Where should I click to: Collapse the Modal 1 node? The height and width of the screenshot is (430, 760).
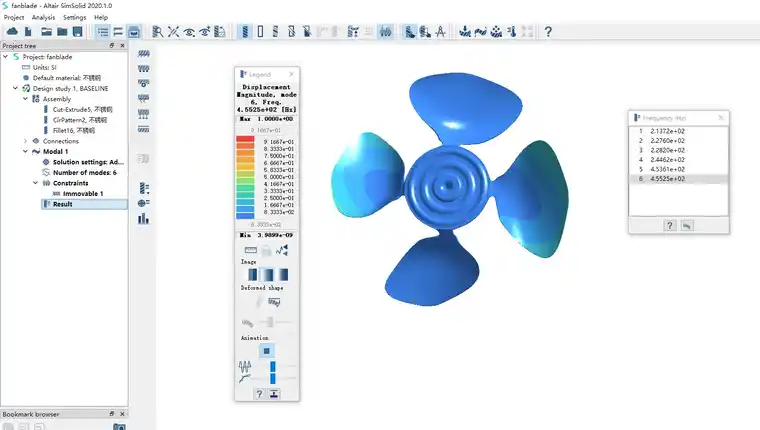[26, 152]
